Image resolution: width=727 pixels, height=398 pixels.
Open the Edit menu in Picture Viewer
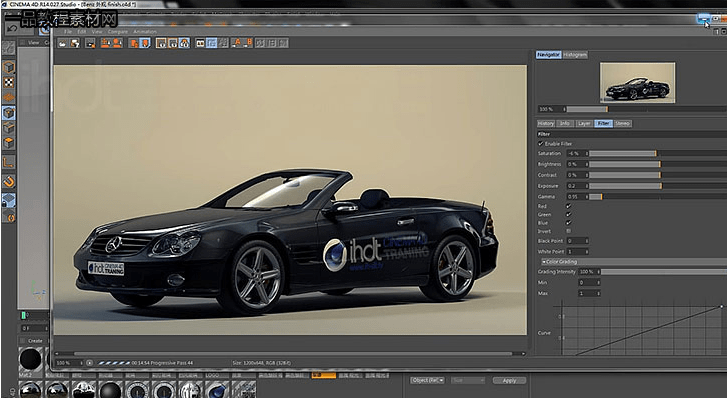tap(82, 32)
